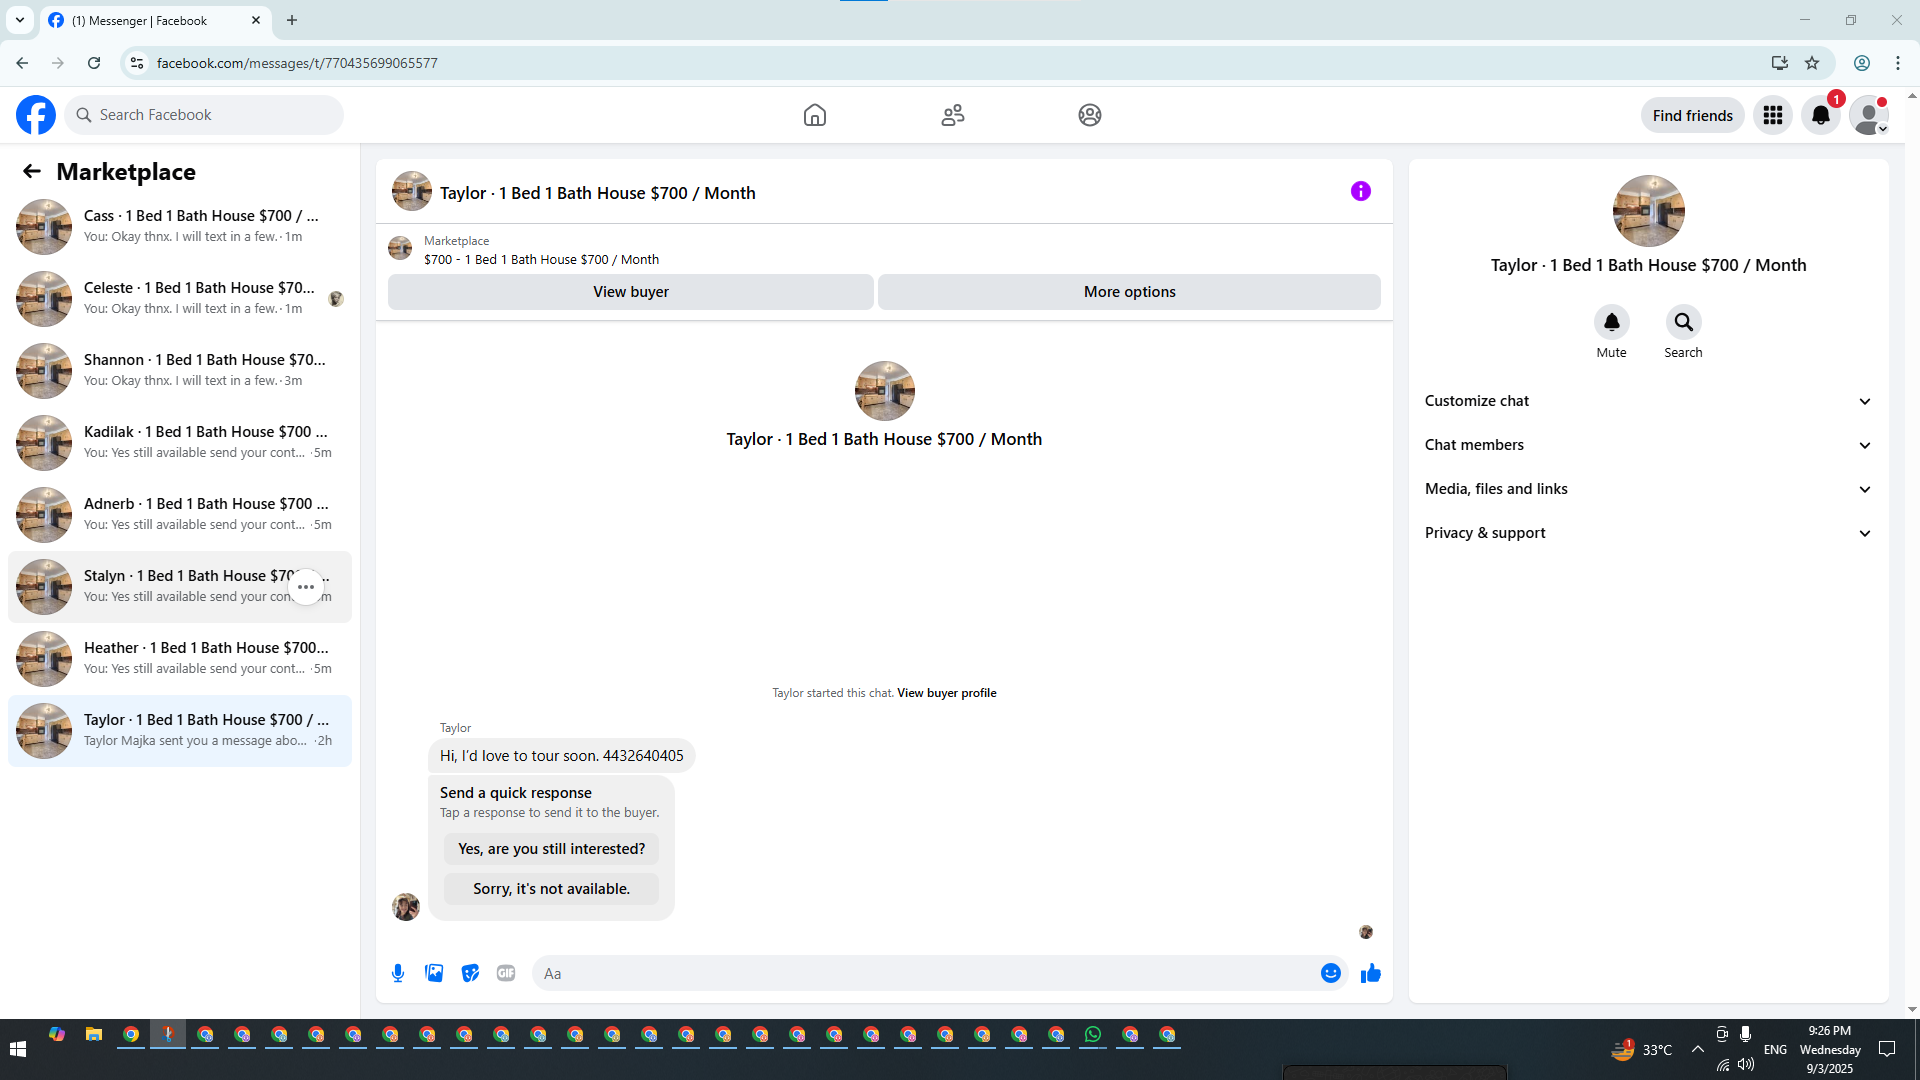Open the Windows notification center
Viewport: 1920px width, 1080px height.
pos(1888,1049)
